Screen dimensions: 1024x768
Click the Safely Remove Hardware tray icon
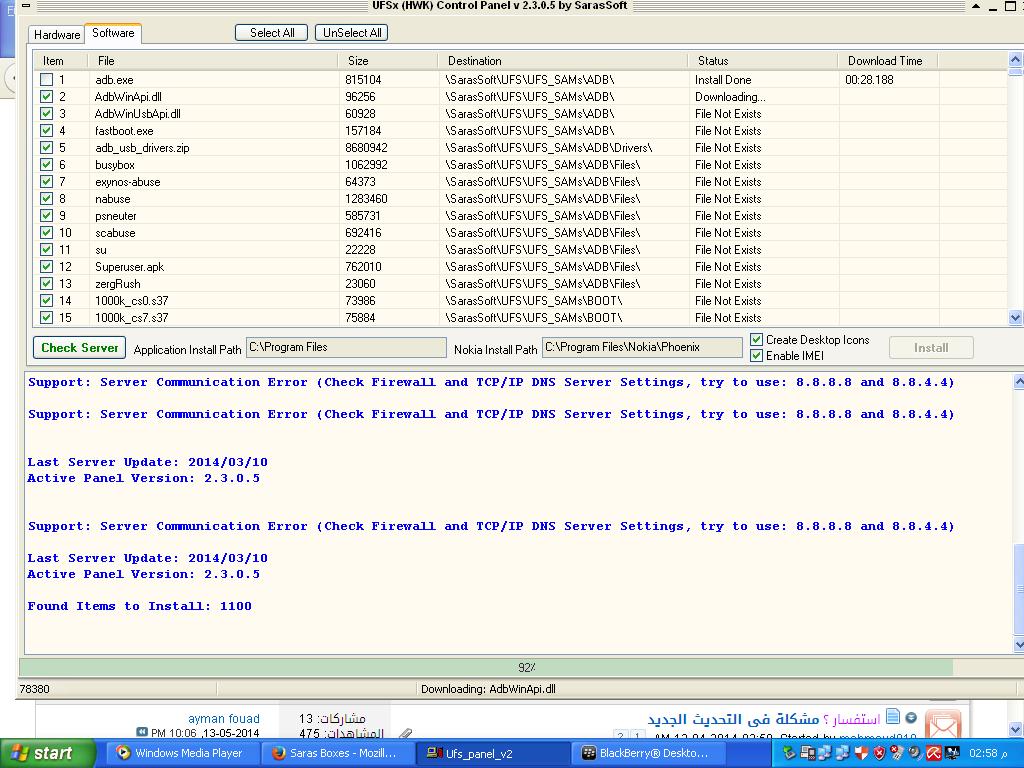coord(790,753)
